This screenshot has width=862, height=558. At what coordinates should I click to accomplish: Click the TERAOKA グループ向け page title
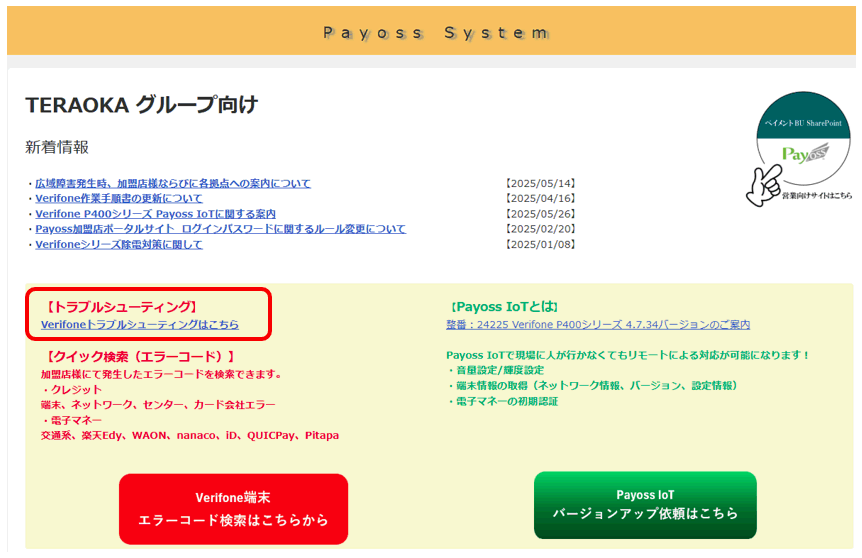[142, 104]
